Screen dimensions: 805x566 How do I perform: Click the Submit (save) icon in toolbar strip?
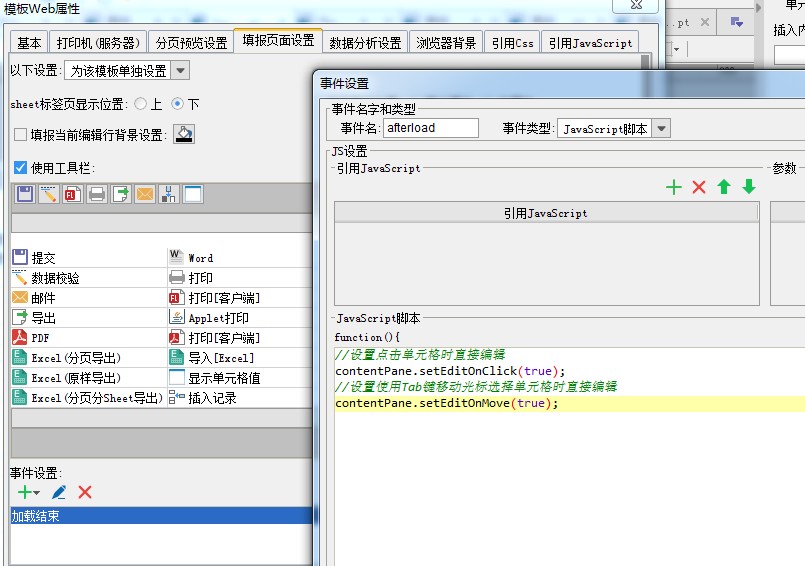coord(25,194)
